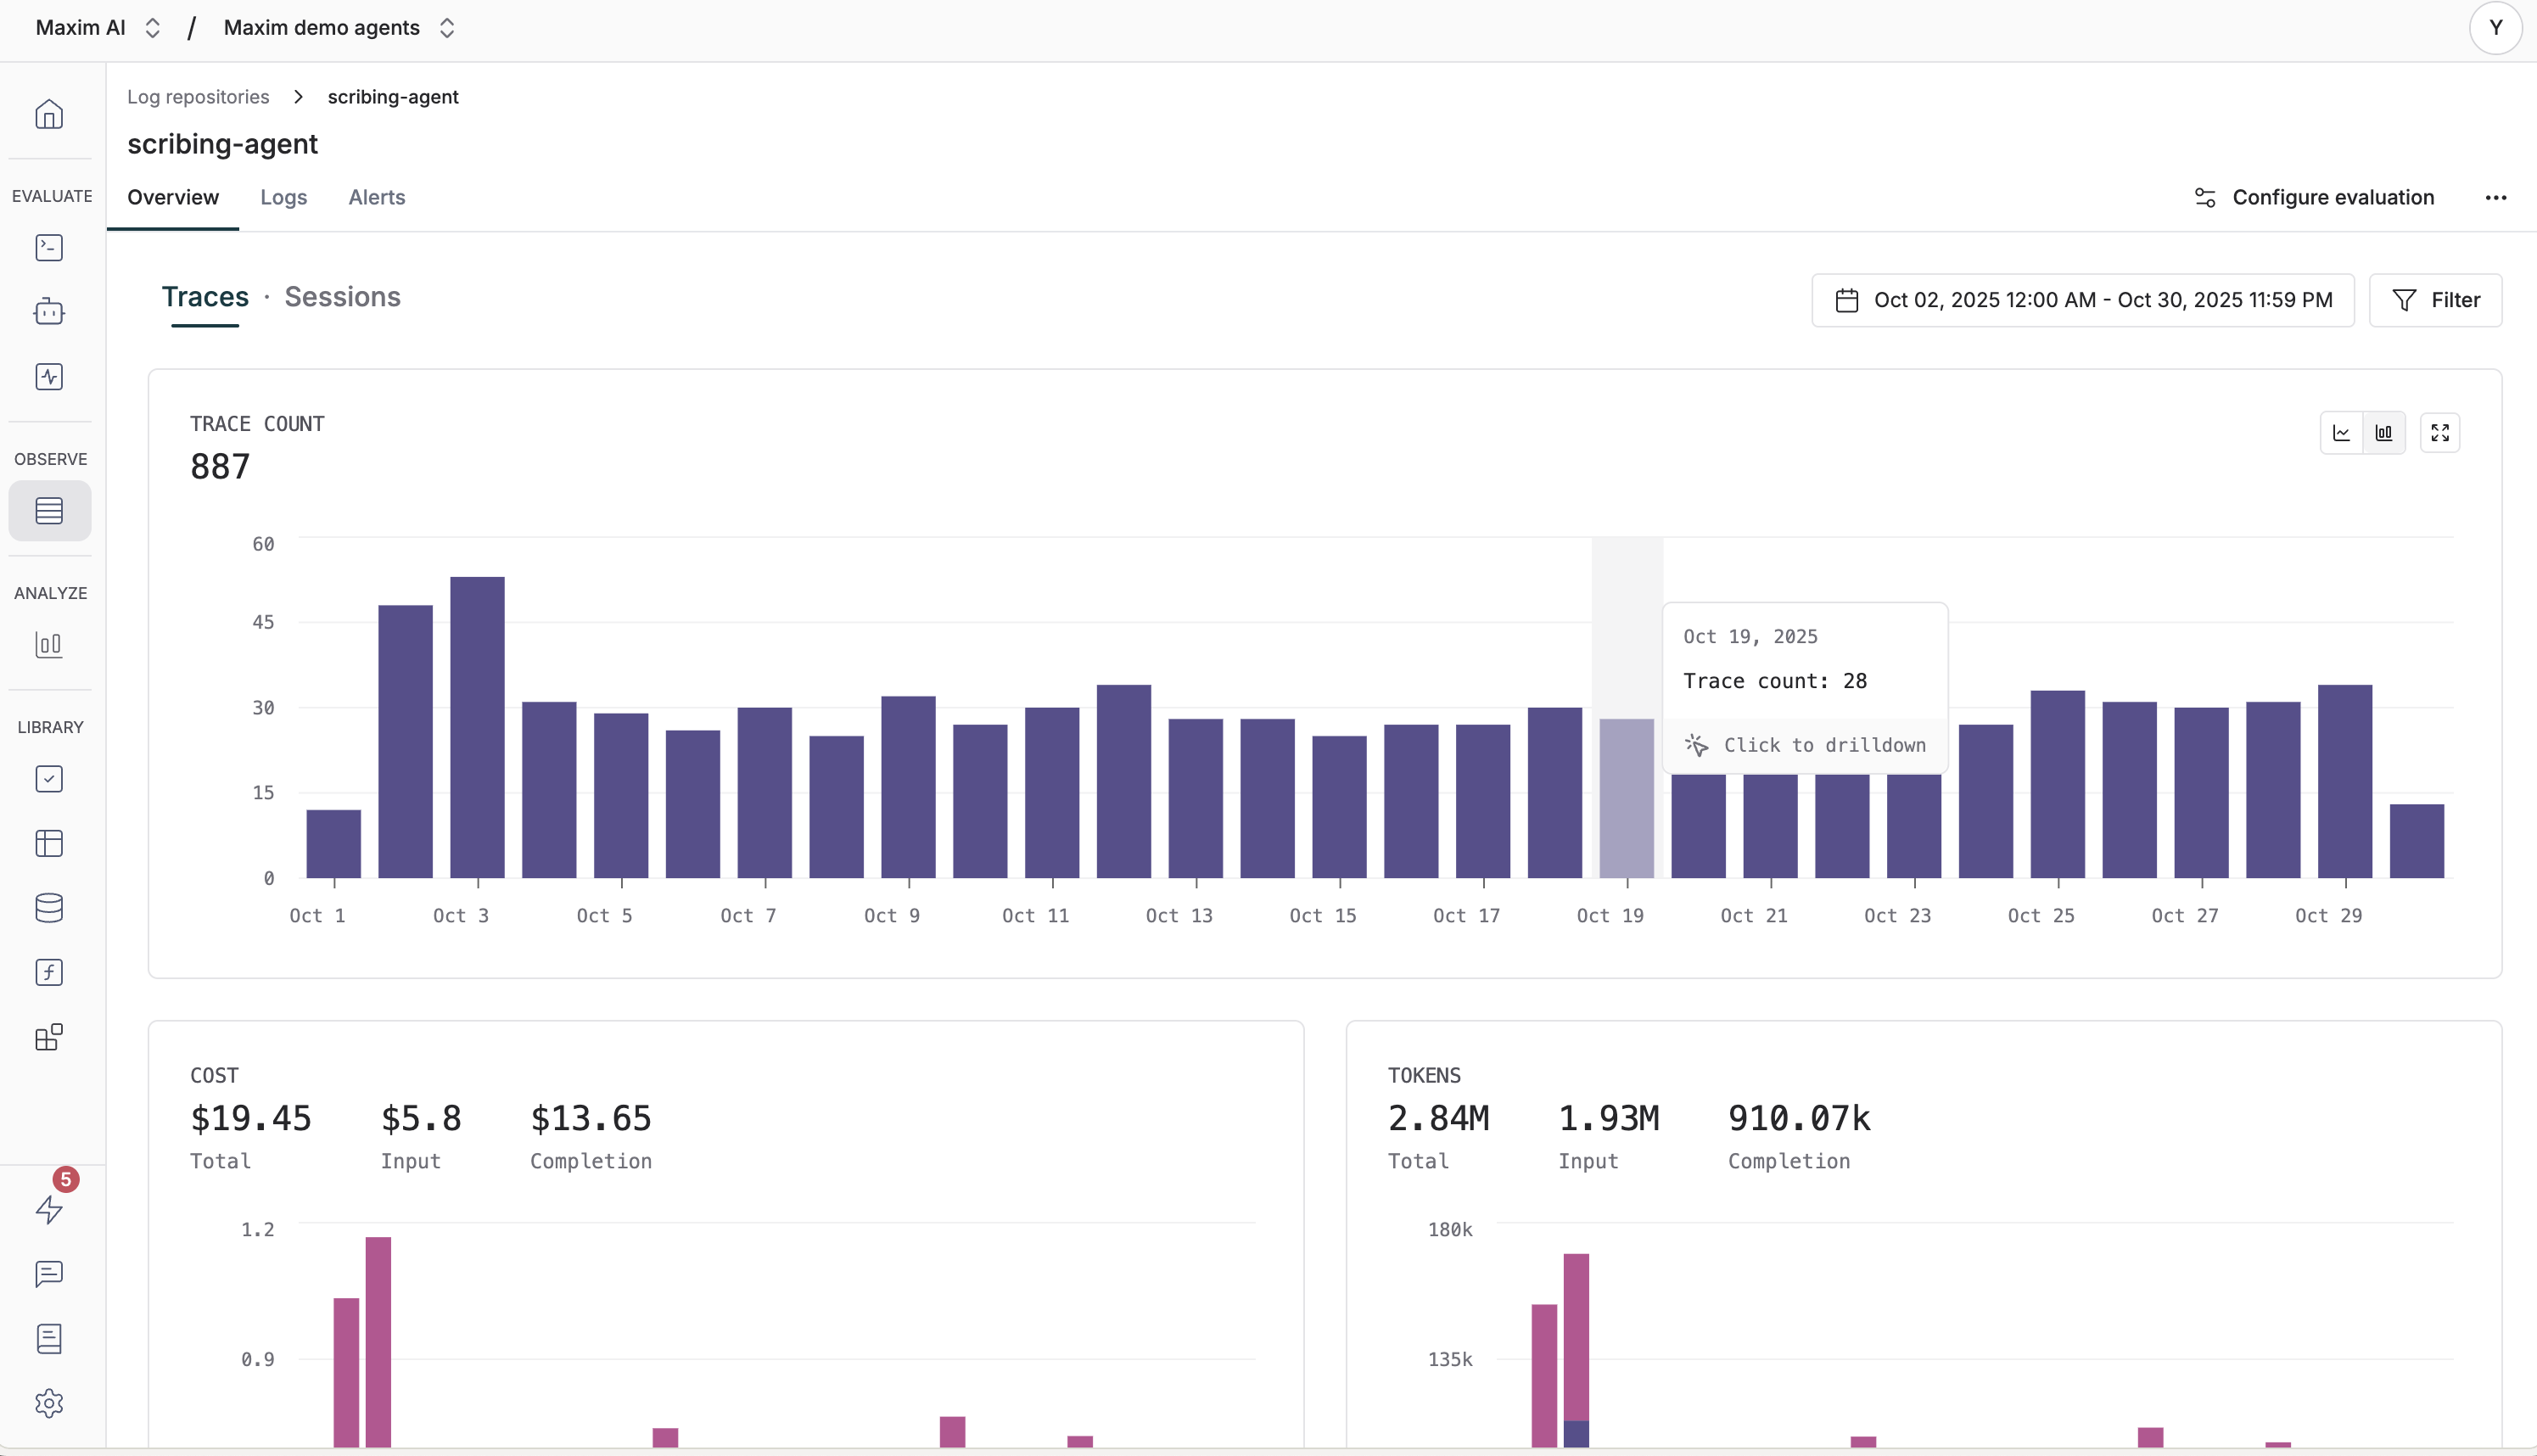Open the Maxim AI organization switcher
2537x1456 pixels.
coord(98,28)
